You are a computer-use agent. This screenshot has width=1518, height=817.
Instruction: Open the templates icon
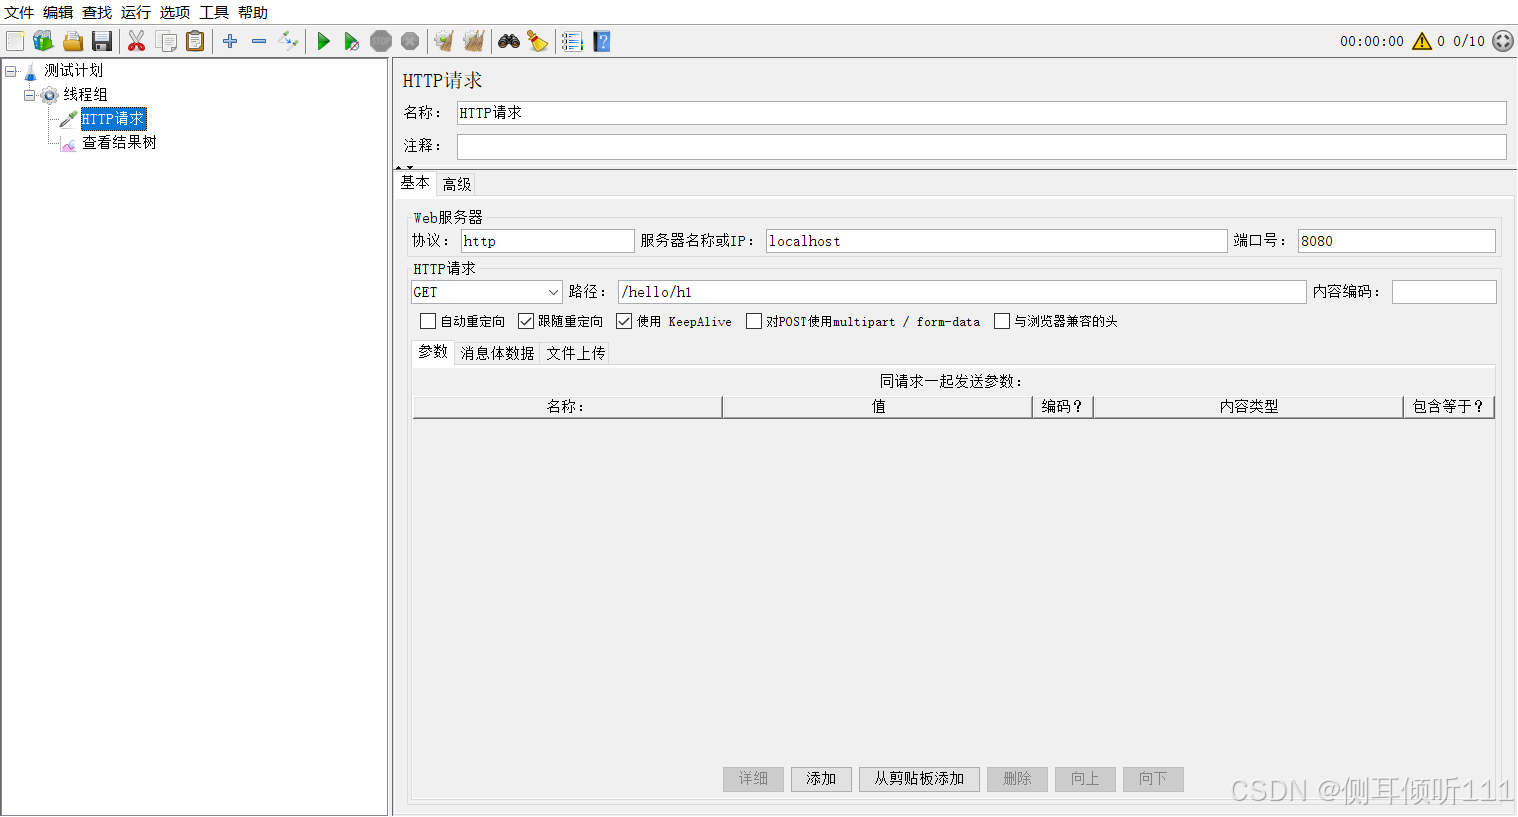43,41
